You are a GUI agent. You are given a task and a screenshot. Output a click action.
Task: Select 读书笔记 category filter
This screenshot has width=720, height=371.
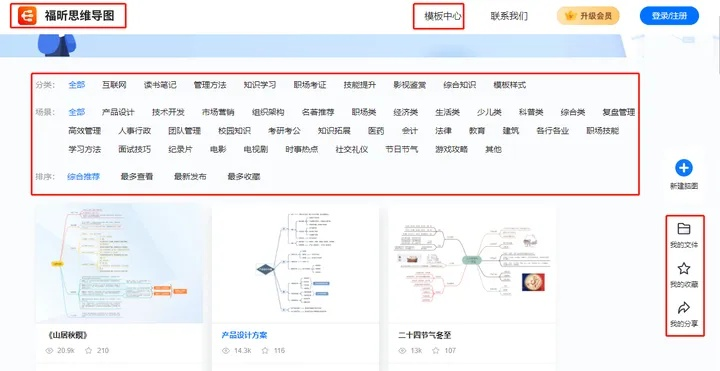click(x=160, y=85)
